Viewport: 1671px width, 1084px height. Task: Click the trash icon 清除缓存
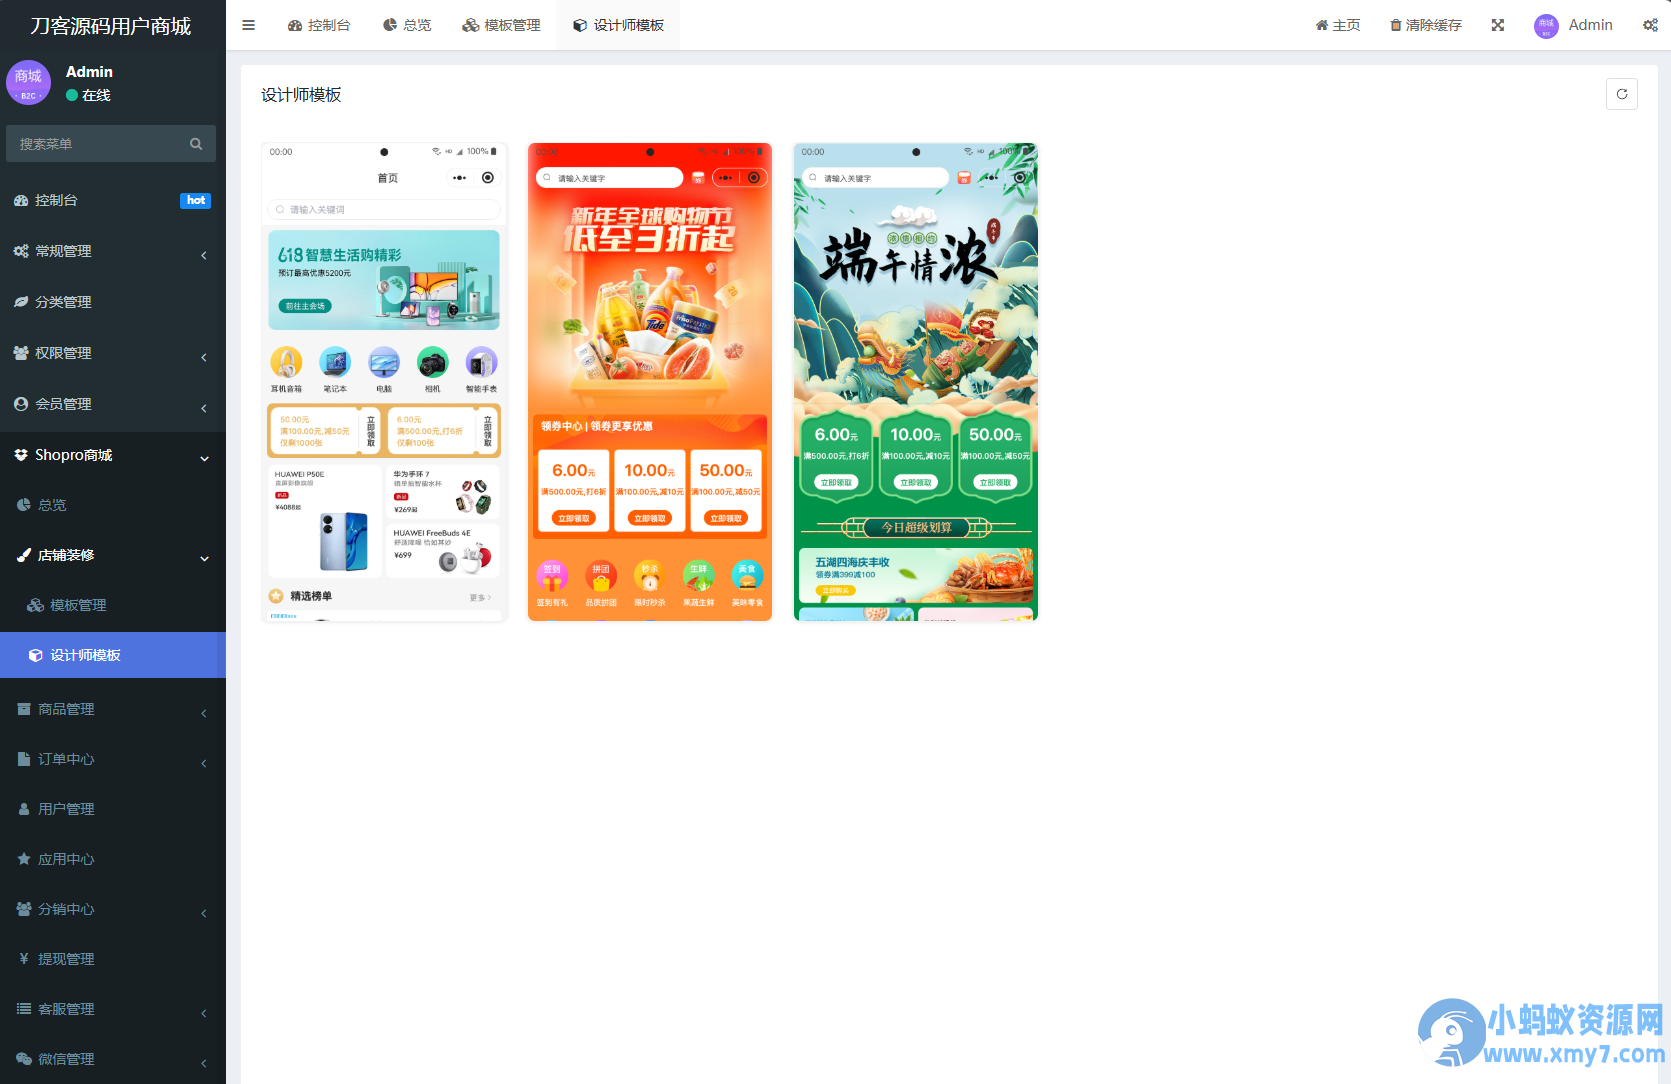click(x=1425, y=25)
